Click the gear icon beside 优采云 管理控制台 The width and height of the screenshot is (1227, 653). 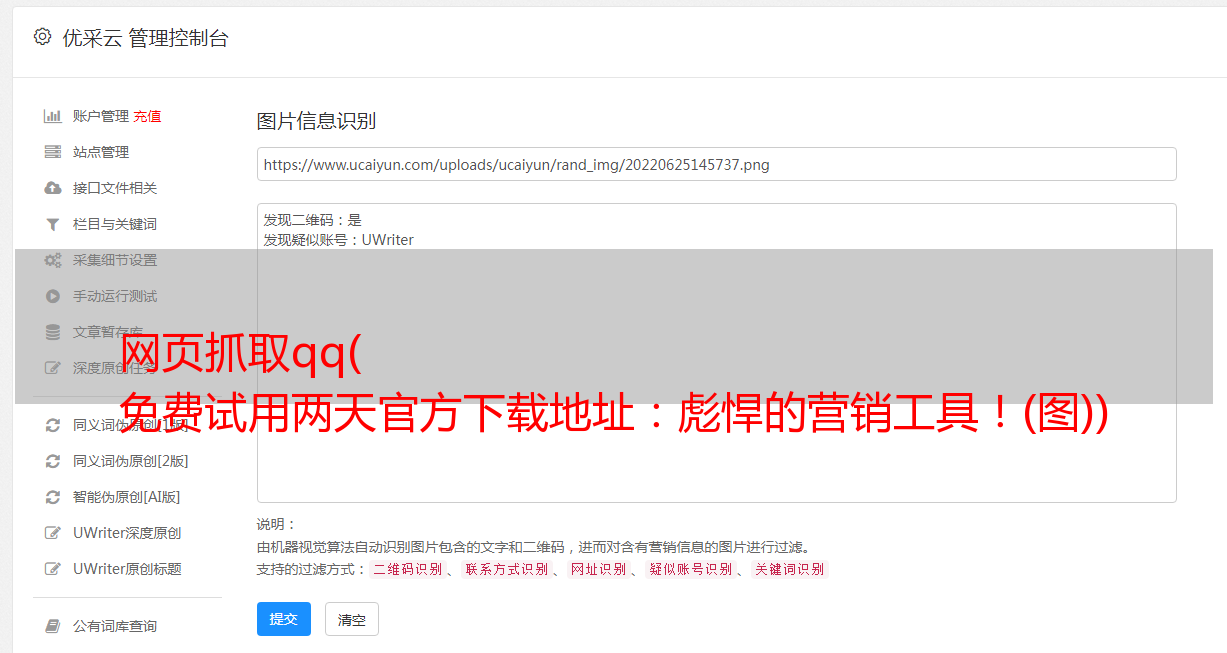tap(42, 37)
